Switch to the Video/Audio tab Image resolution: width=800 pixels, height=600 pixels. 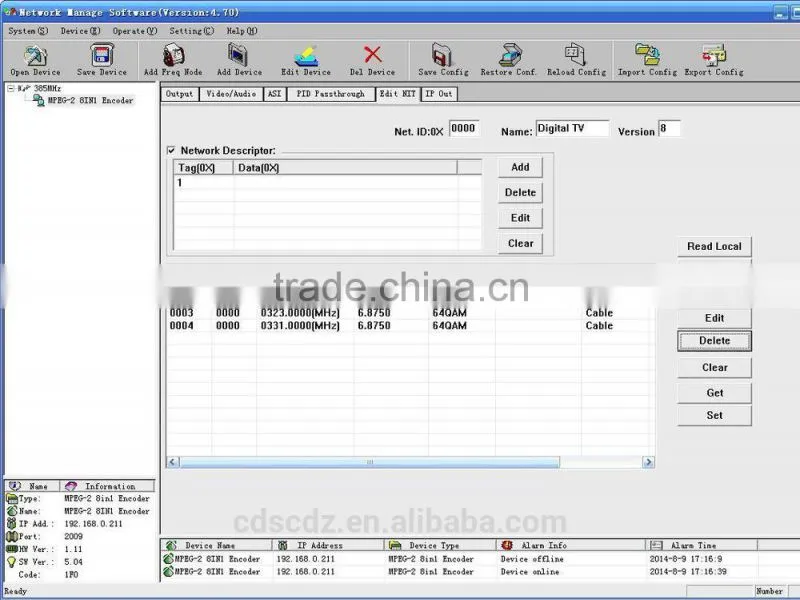click(x=231, y=94)
